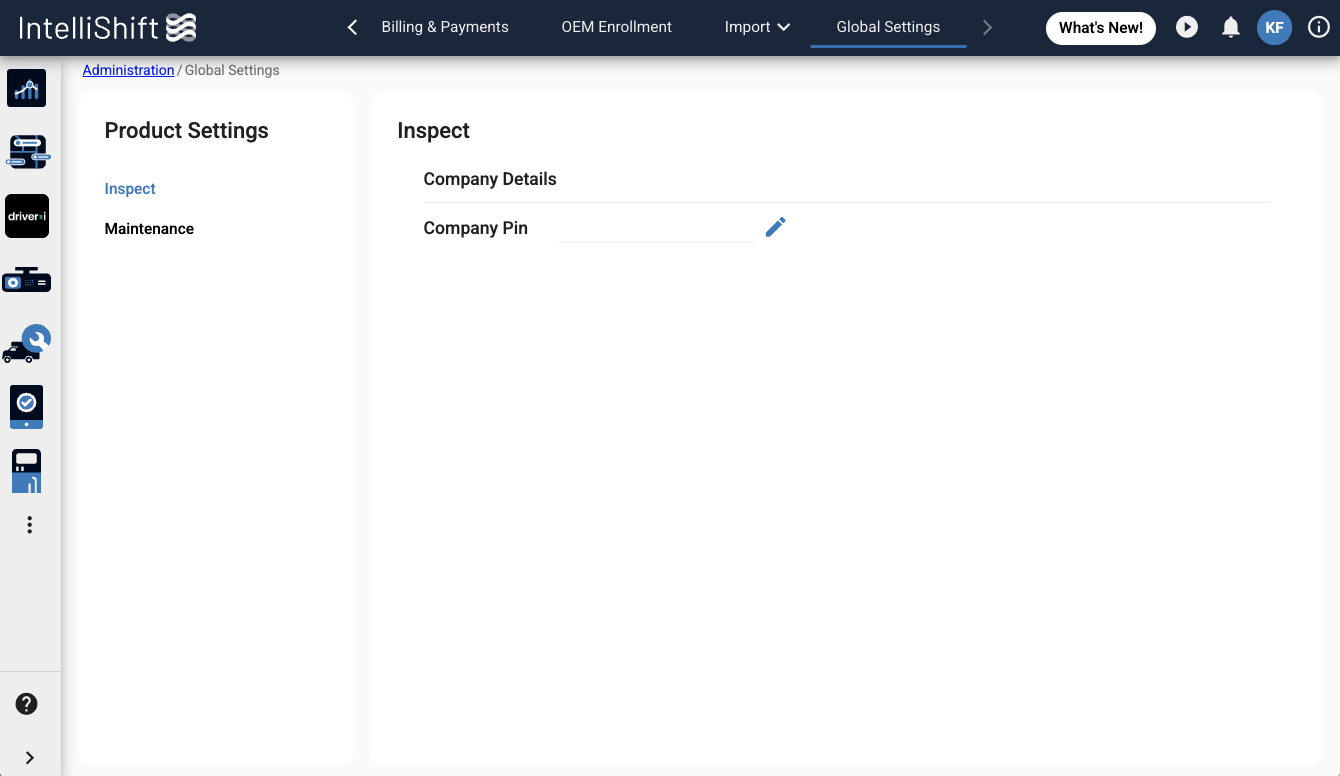This screenshot has height=776, width=1340.
Task: Open the inspection checkmark device icon
Action: (27, 407)
